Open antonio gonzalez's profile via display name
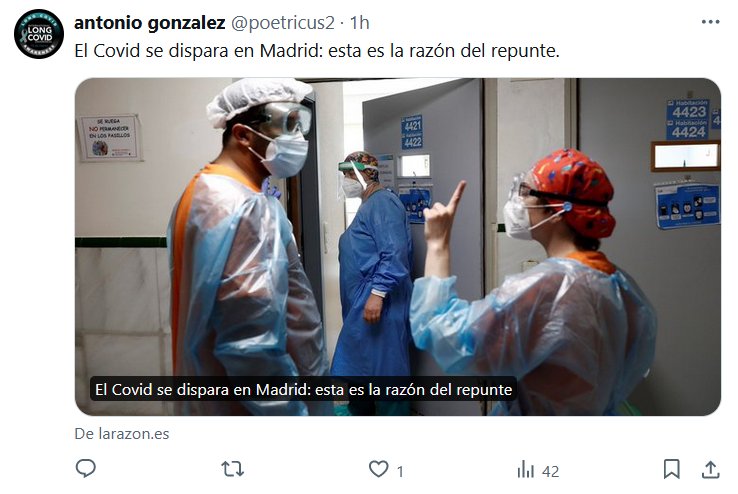 (x=150, y=23)
